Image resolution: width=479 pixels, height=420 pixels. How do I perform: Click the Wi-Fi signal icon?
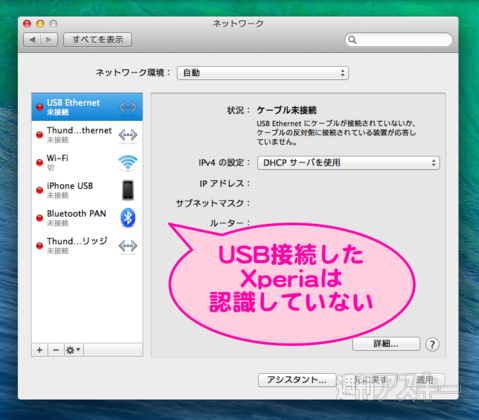click(128, 163)
